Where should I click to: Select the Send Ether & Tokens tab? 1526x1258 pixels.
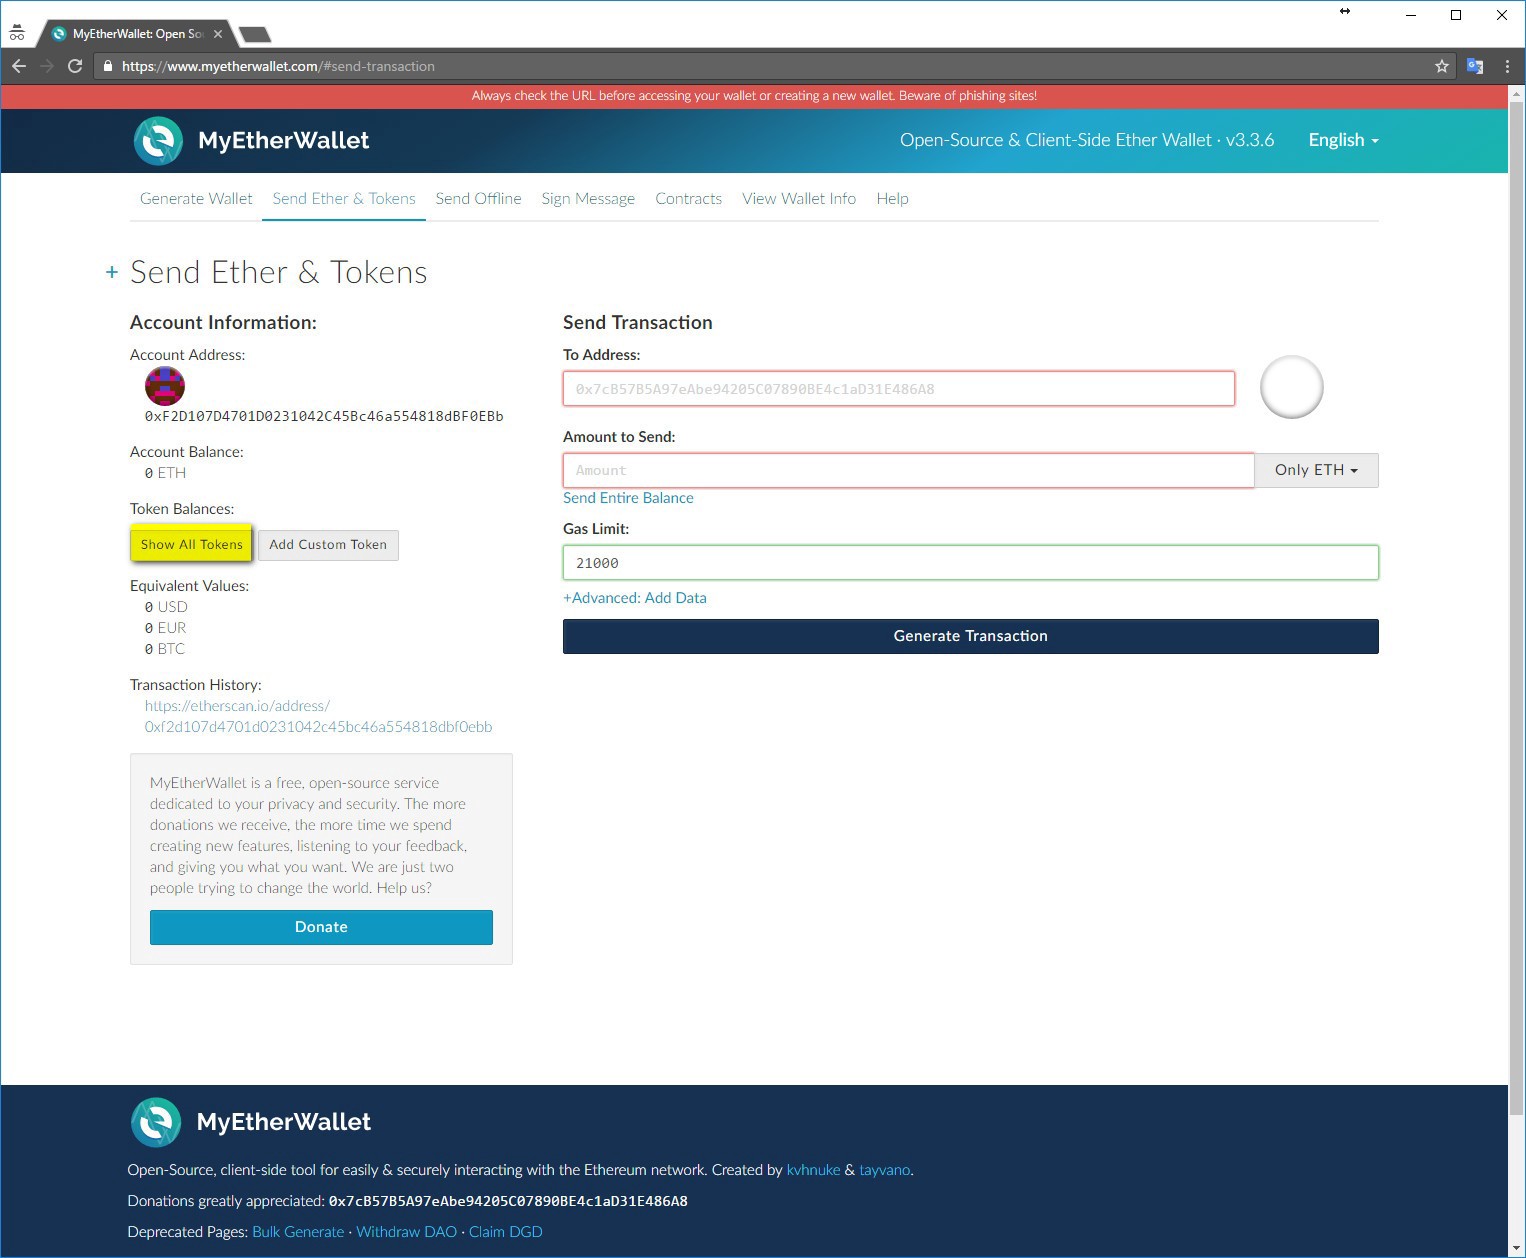[344, 199]
